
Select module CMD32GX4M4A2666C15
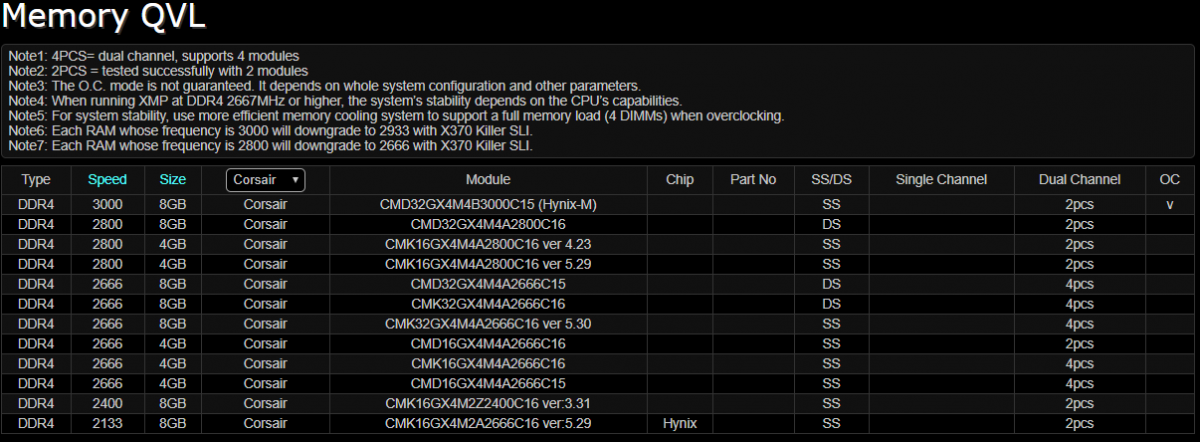coord(488,284)
